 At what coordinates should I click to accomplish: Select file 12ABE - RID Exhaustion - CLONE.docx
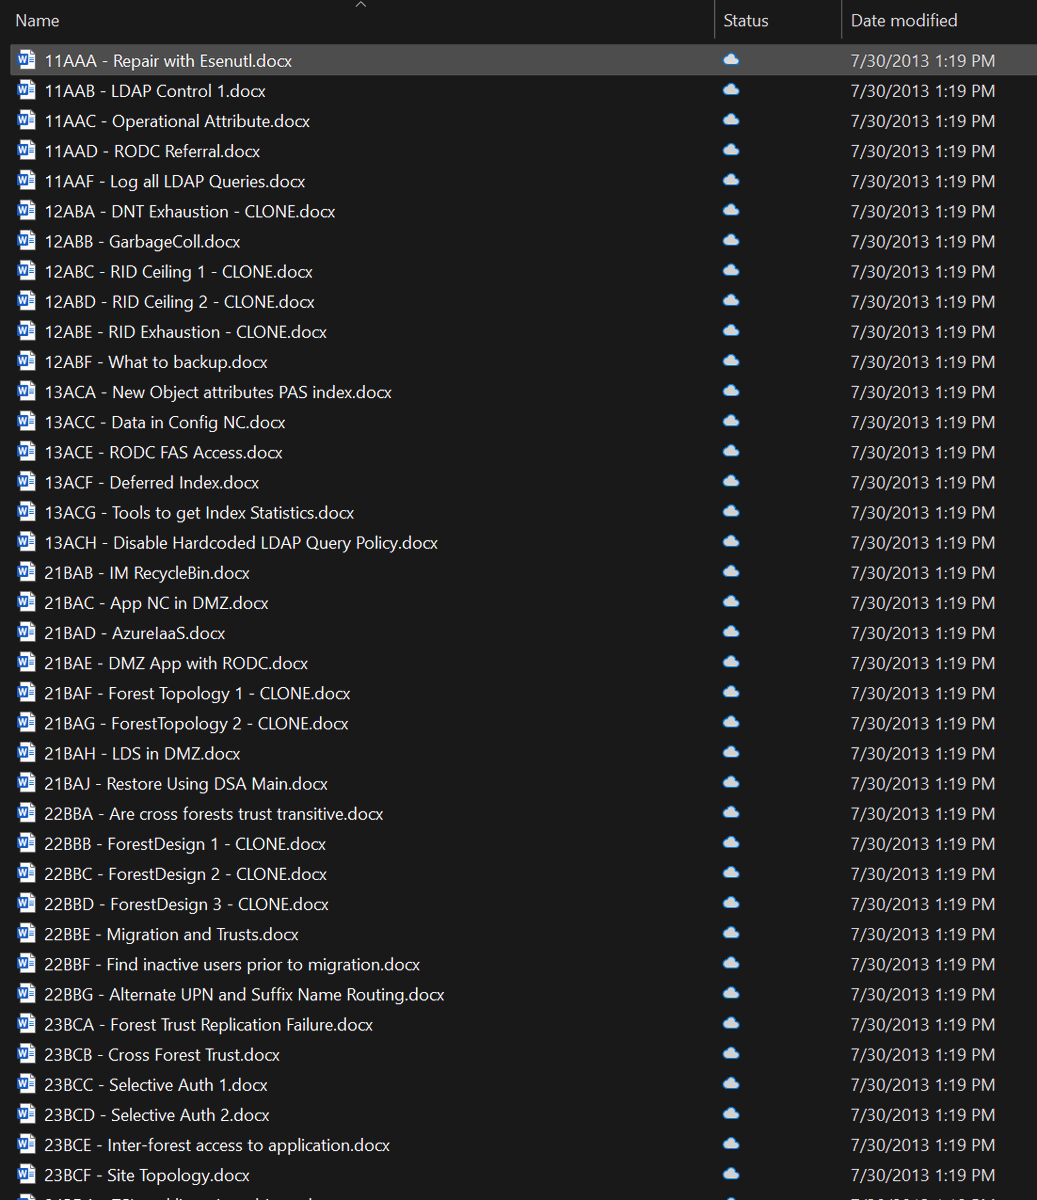coord(185,331)
